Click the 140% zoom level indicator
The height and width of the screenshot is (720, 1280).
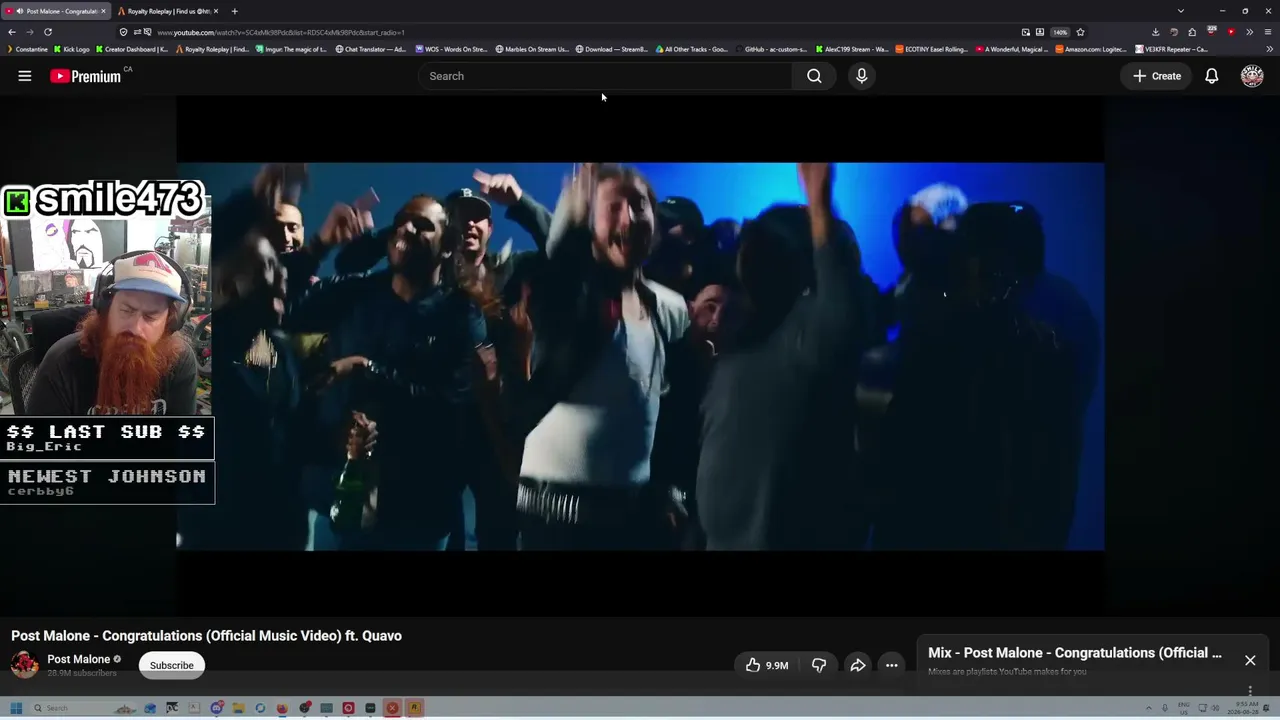[x=1060, y=32]
